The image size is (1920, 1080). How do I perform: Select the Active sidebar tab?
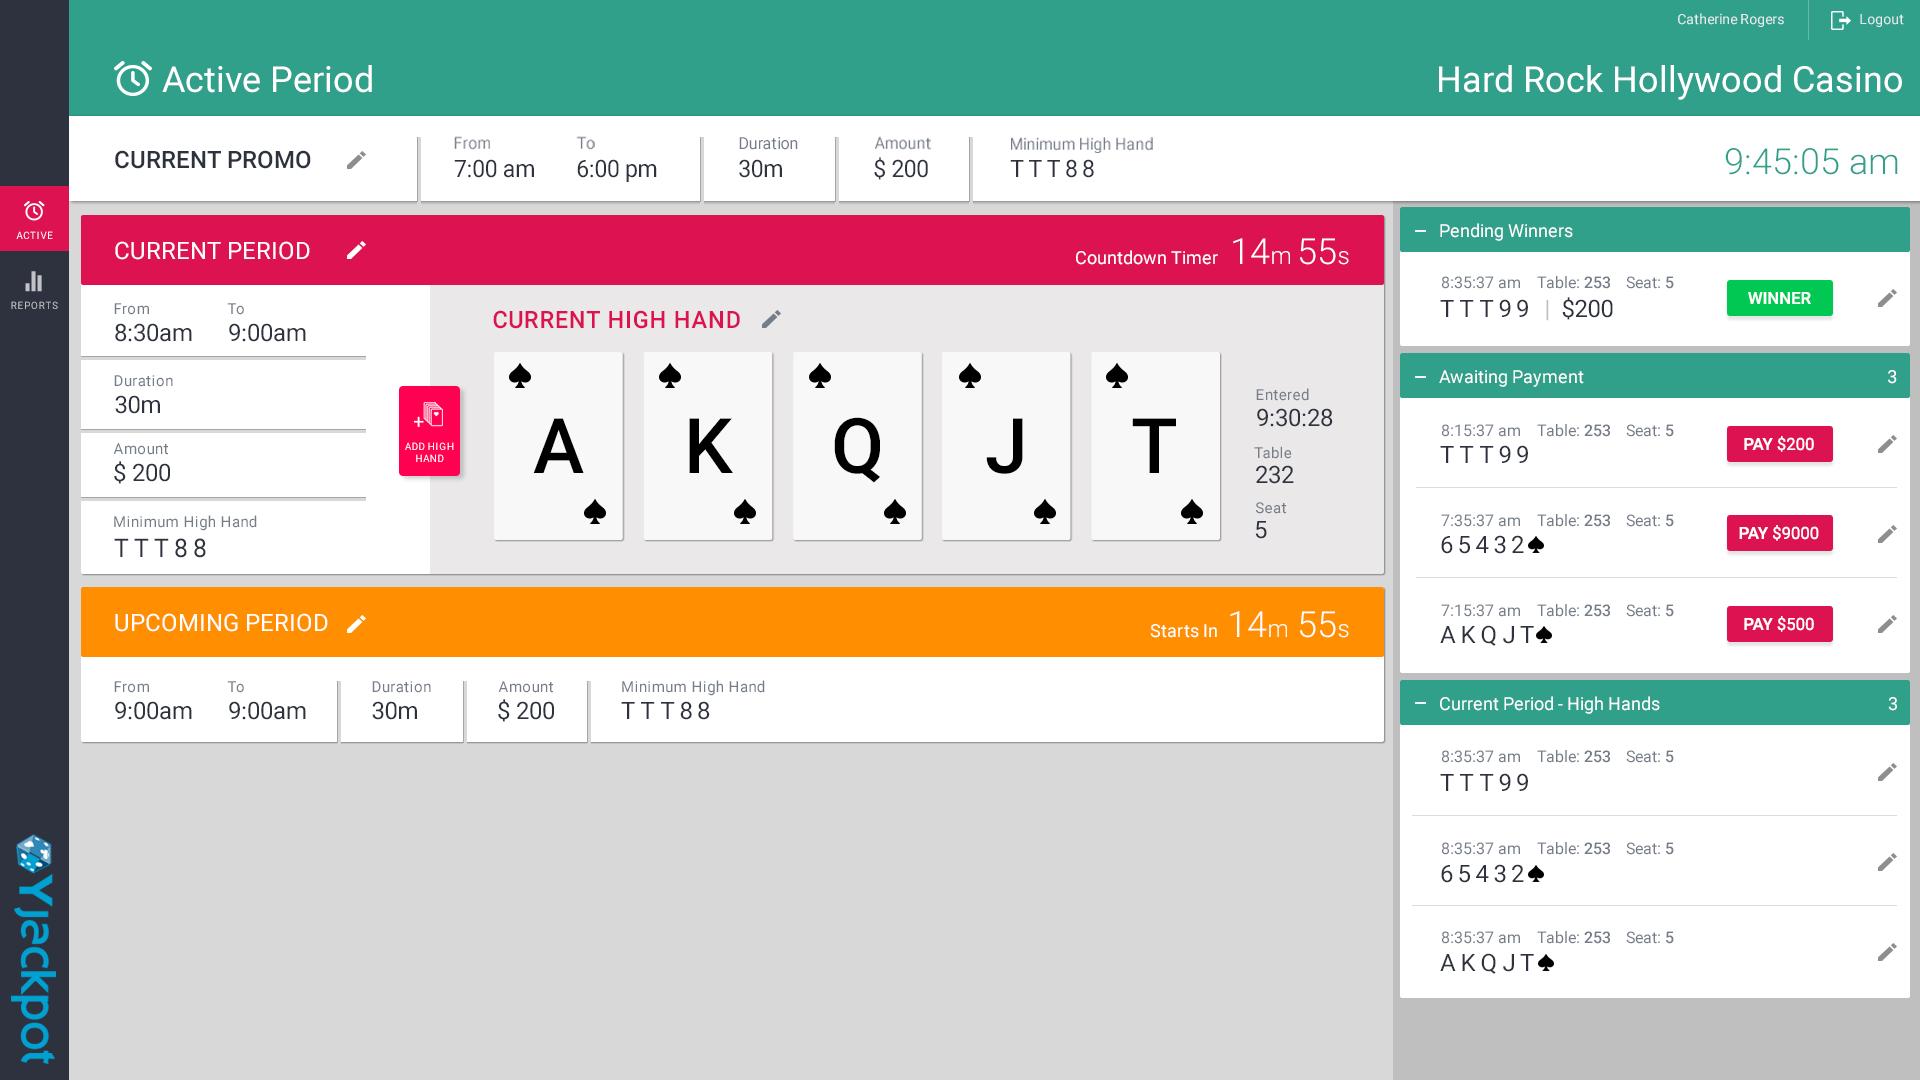point(34,219)
